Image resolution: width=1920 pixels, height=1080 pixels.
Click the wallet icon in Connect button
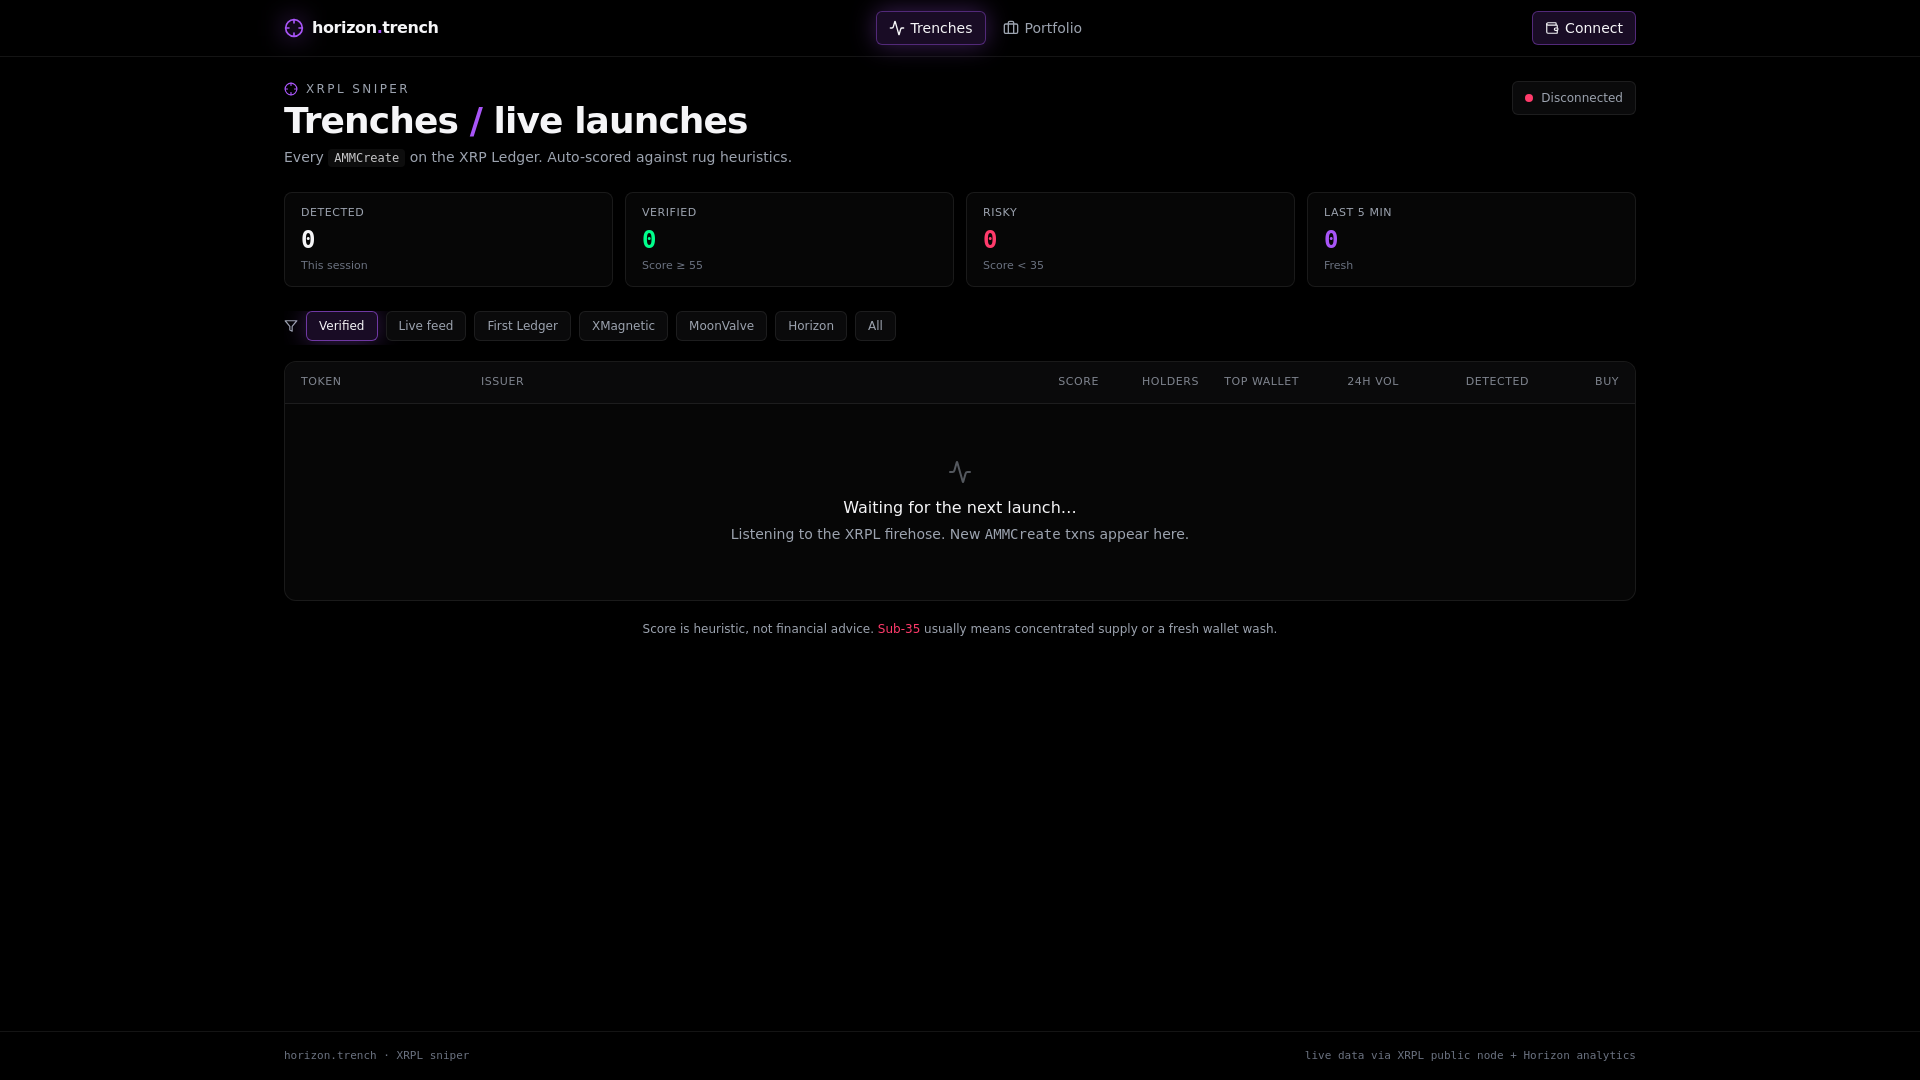pos(1552,28)
